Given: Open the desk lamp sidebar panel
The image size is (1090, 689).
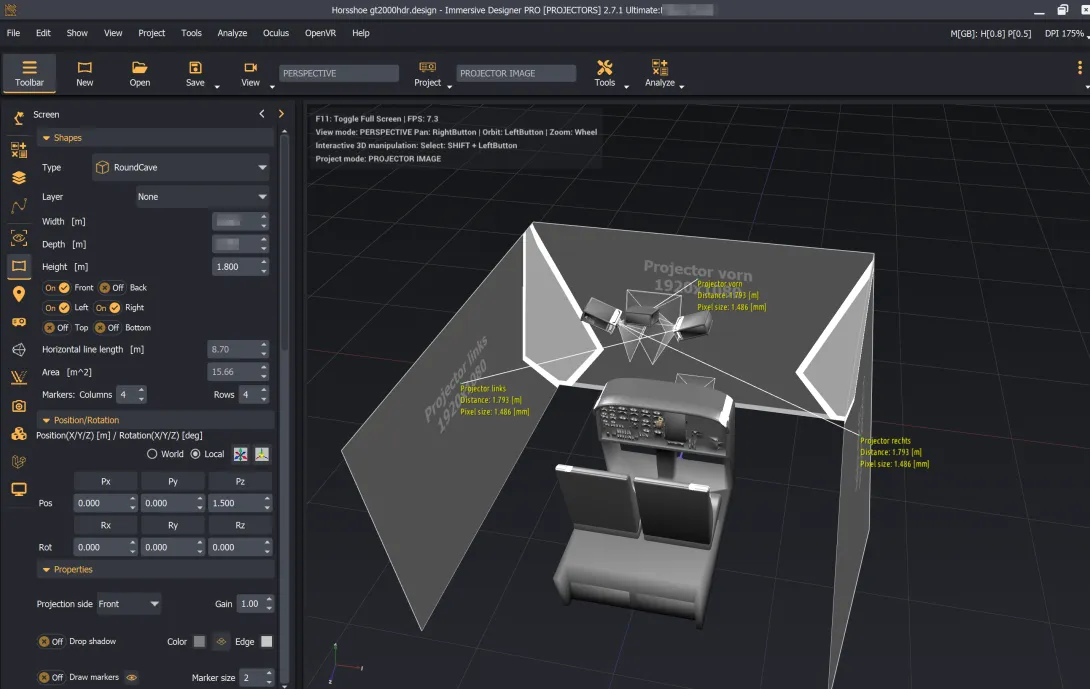Looking at the screenshot, I should point(19,119).
